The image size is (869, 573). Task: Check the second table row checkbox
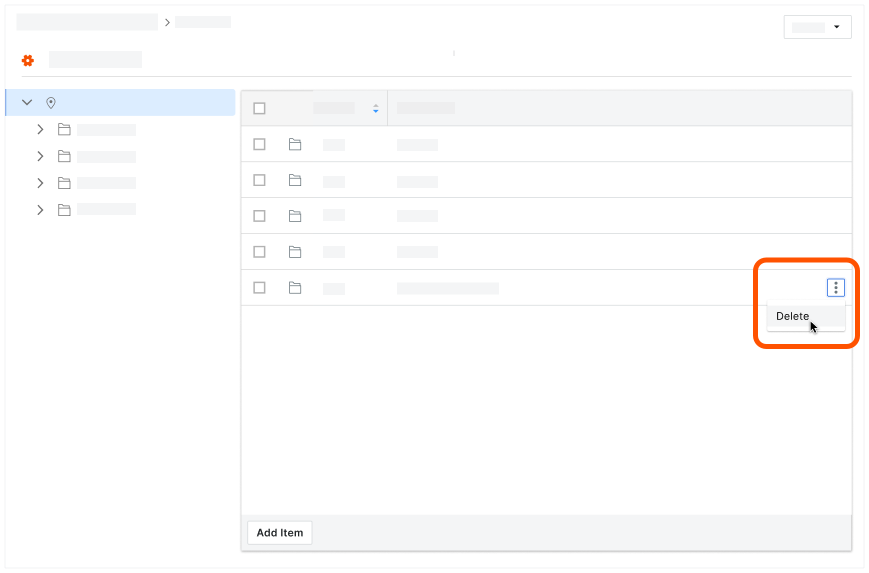coord(259,180)
